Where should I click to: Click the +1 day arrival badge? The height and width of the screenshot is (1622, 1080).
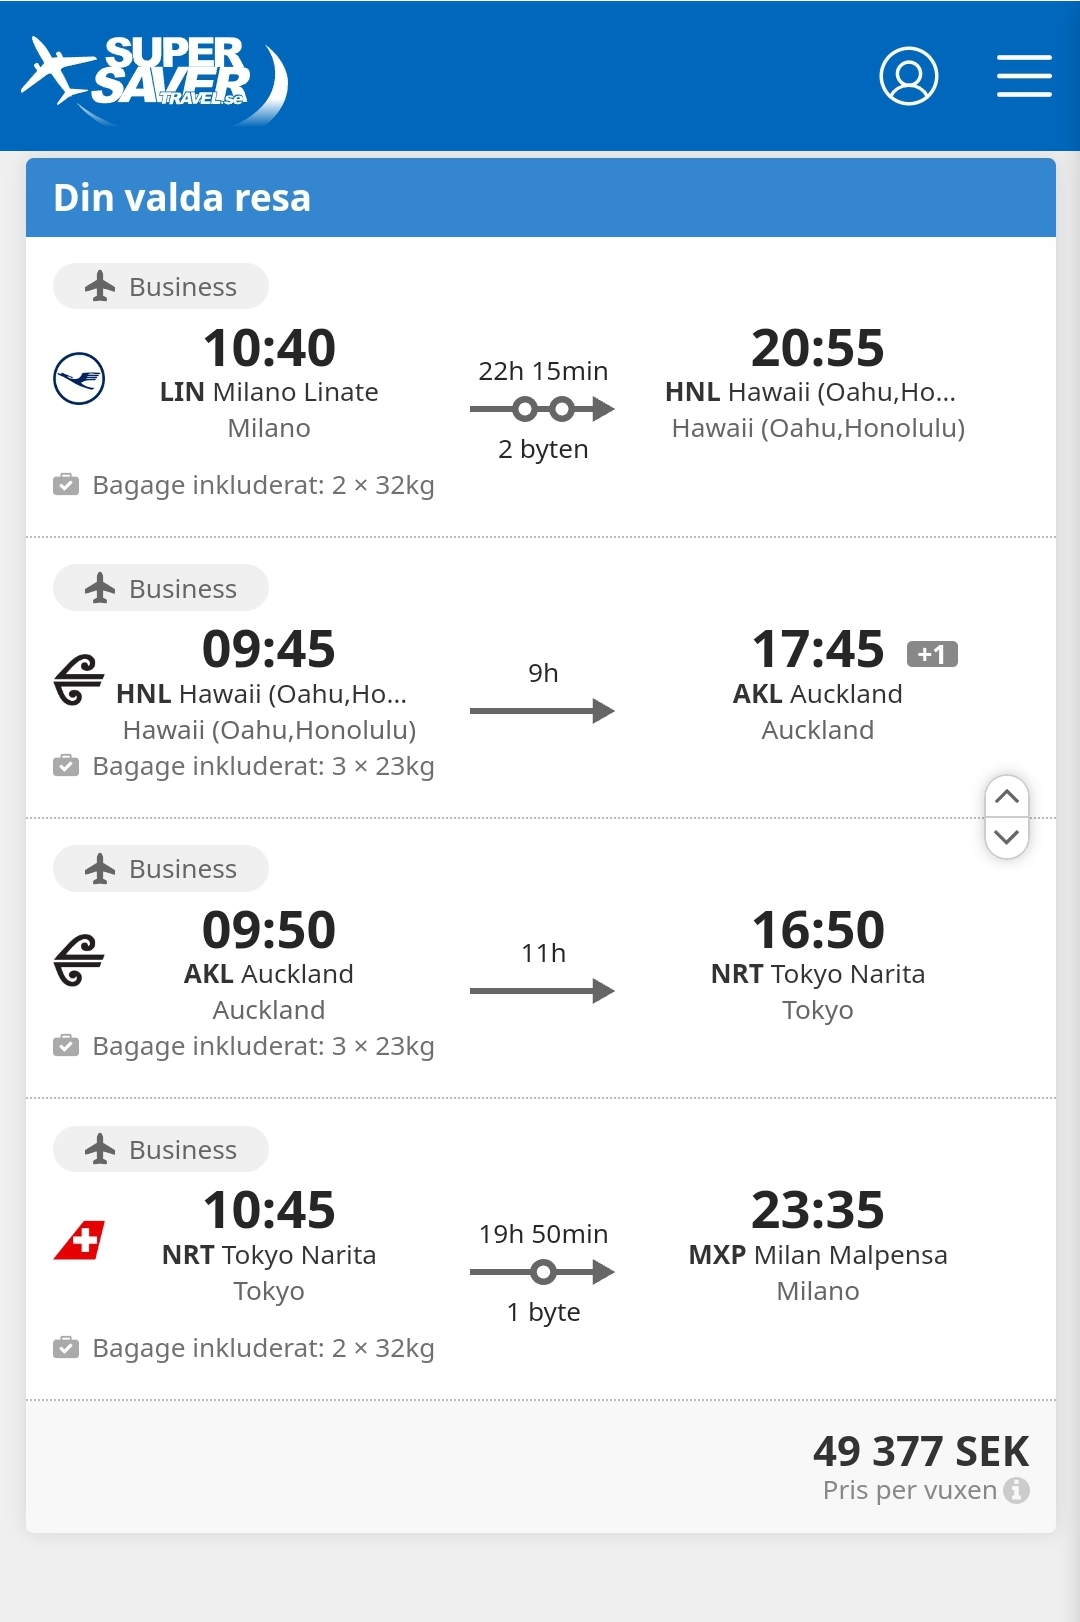pyautogui.click(x=932, y=654)
